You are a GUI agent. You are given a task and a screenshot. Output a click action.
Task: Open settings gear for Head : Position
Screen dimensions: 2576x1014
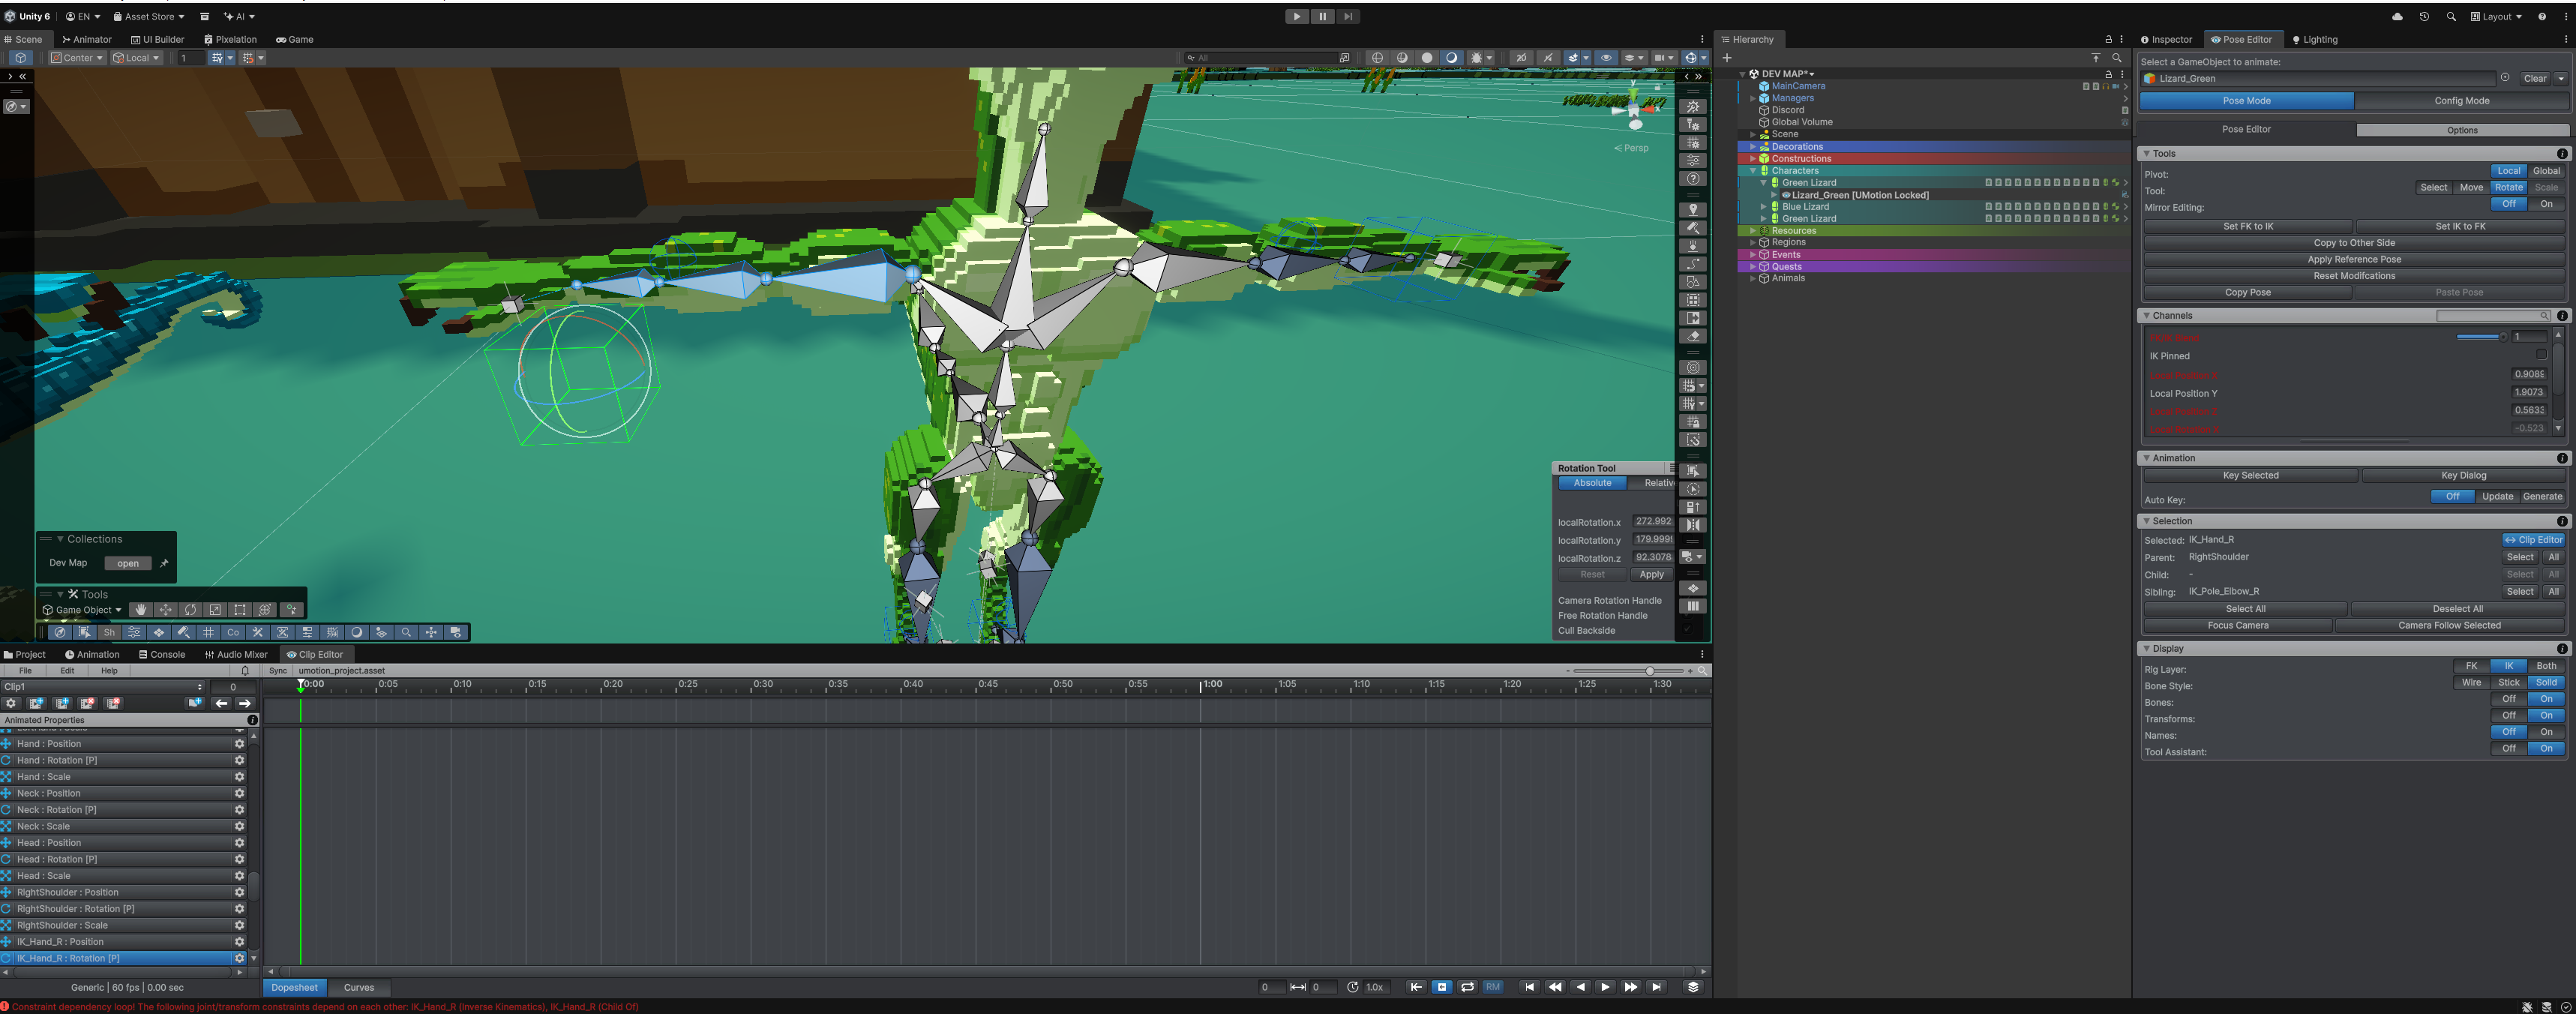[239, 843]
